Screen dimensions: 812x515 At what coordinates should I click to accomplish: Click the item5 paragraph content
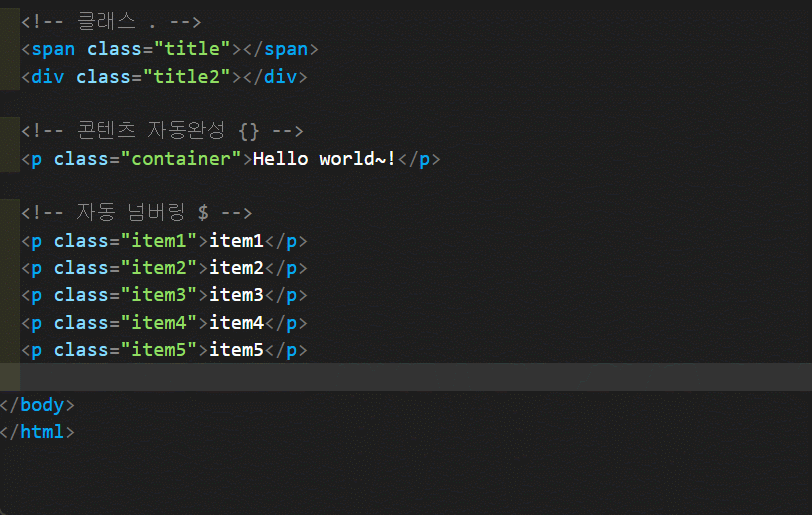[236, 350]
